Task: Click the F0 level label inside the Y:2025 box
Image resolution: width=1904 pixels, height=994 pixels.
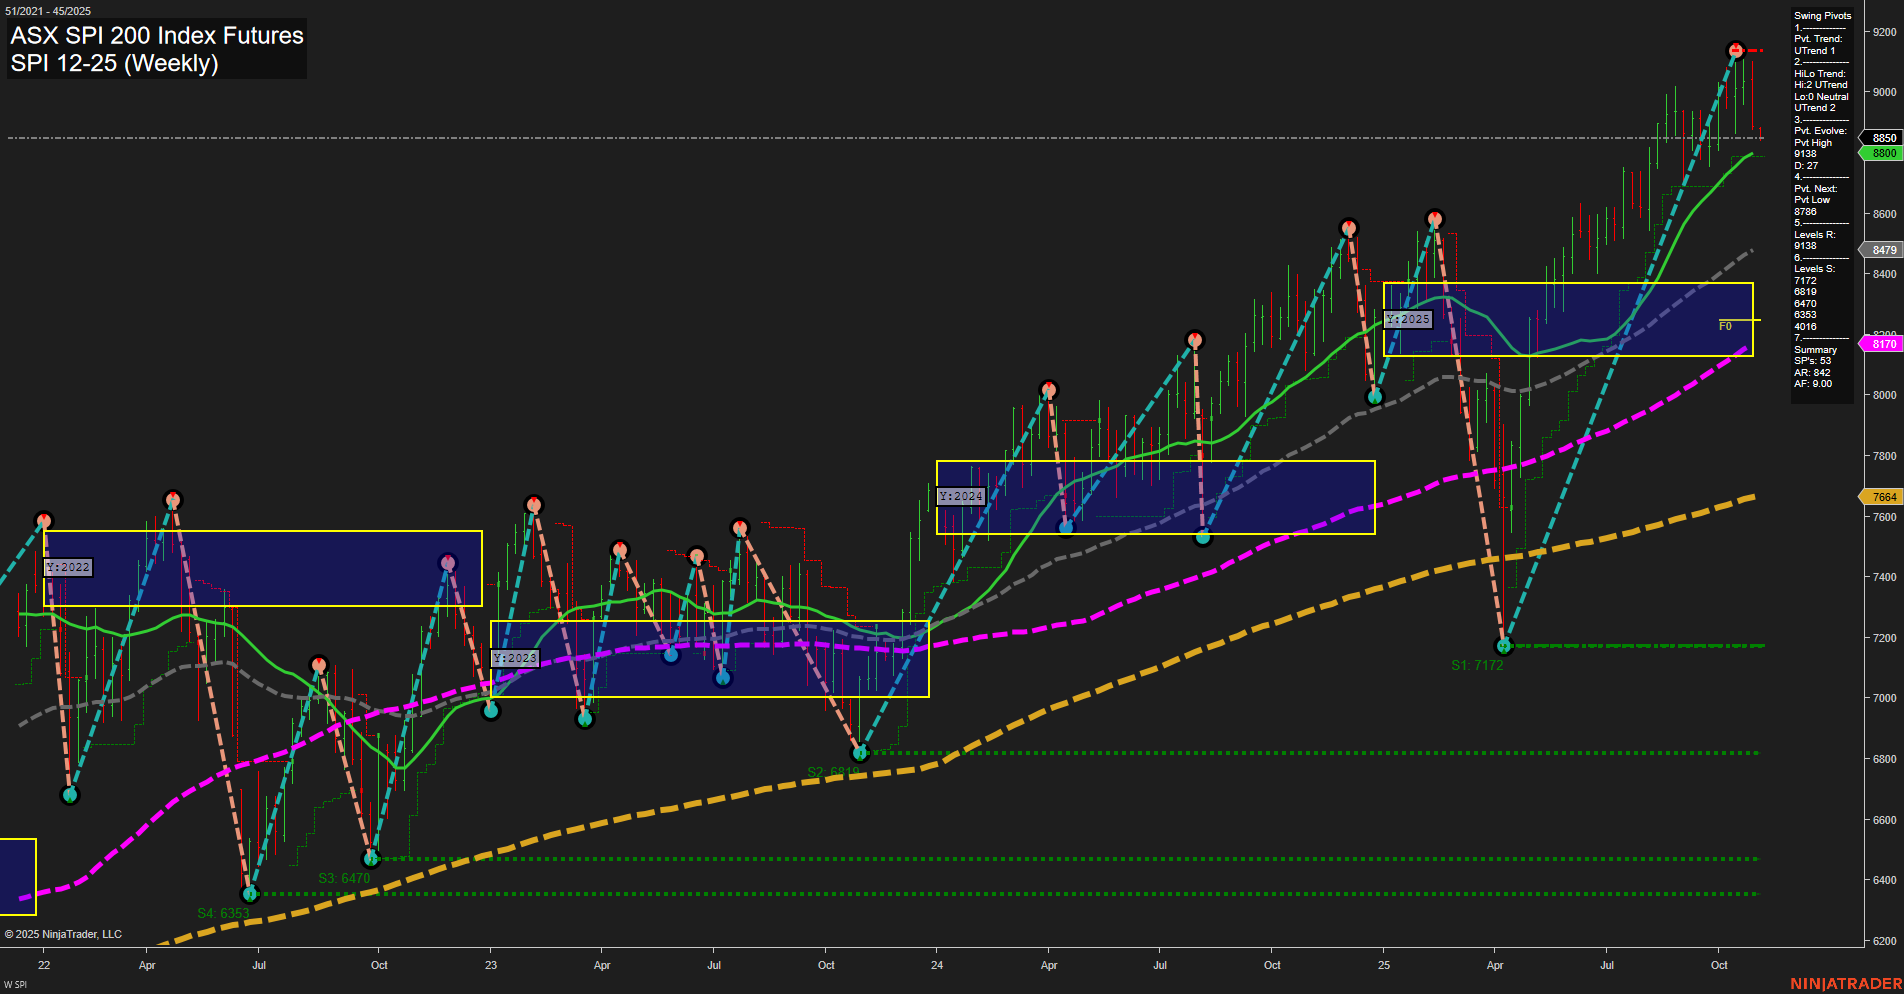Action: click(1722, 323)
